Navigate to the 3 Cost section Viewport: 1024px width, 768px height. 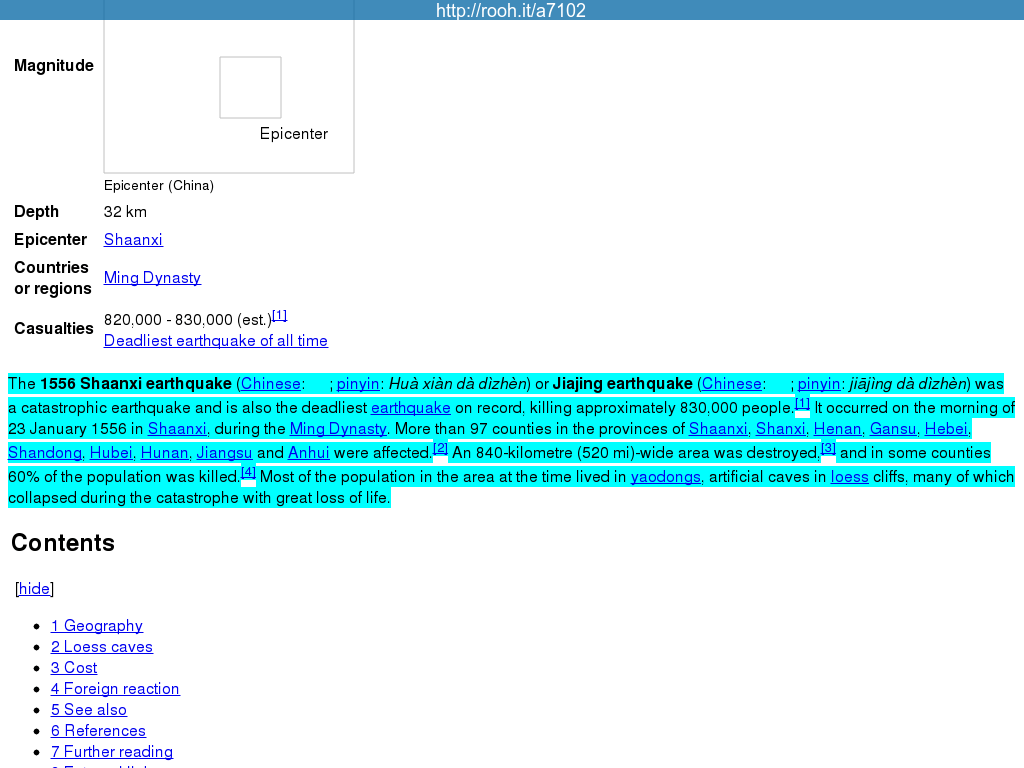[x=74, y=668]
